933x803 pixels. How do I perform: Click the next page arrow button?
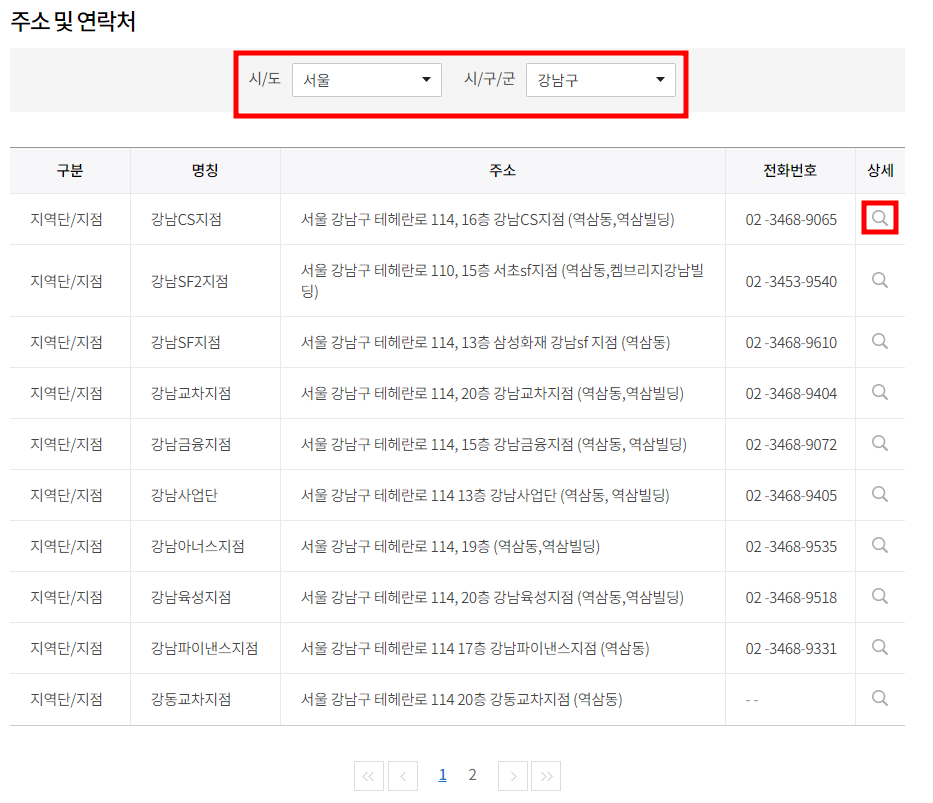click(x=512, y=775)
